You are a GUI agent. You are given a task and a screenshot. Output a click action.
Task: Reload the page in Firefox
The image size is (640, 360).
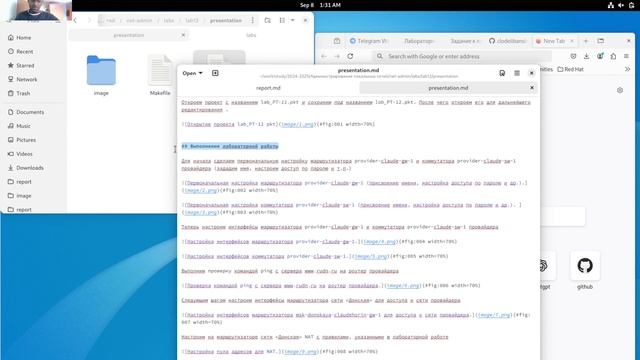click(x=350, y=56)
